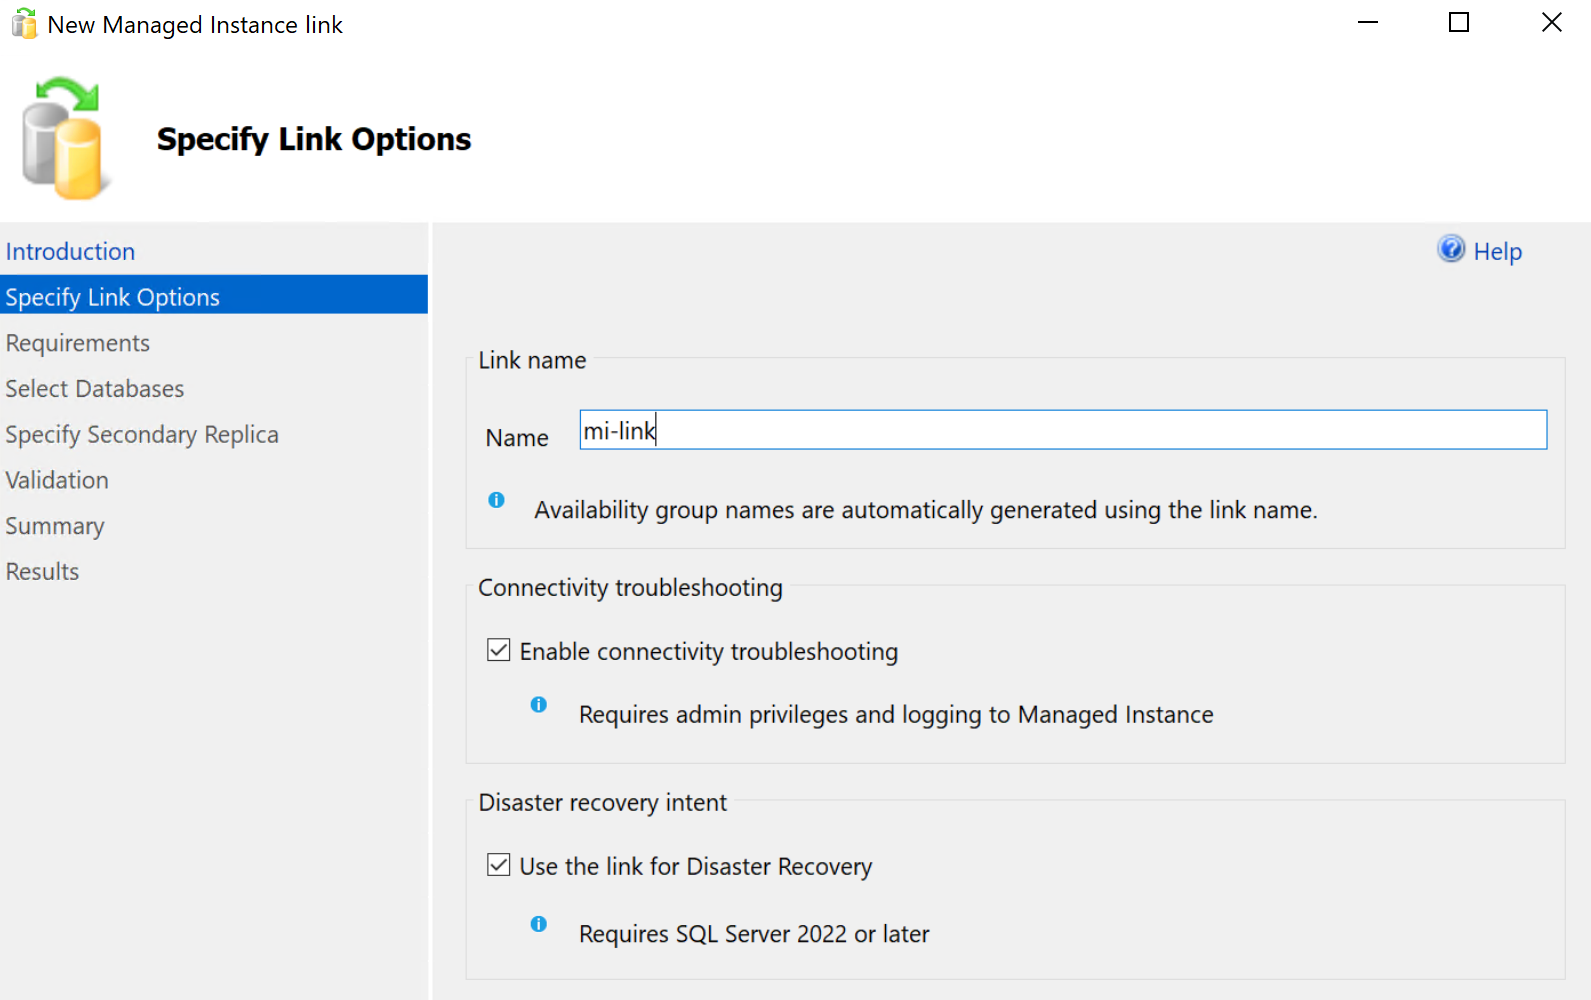Click info icon beside Availability group names note
Viewport: 1591px width, 1000px height.
pos(496,500)
